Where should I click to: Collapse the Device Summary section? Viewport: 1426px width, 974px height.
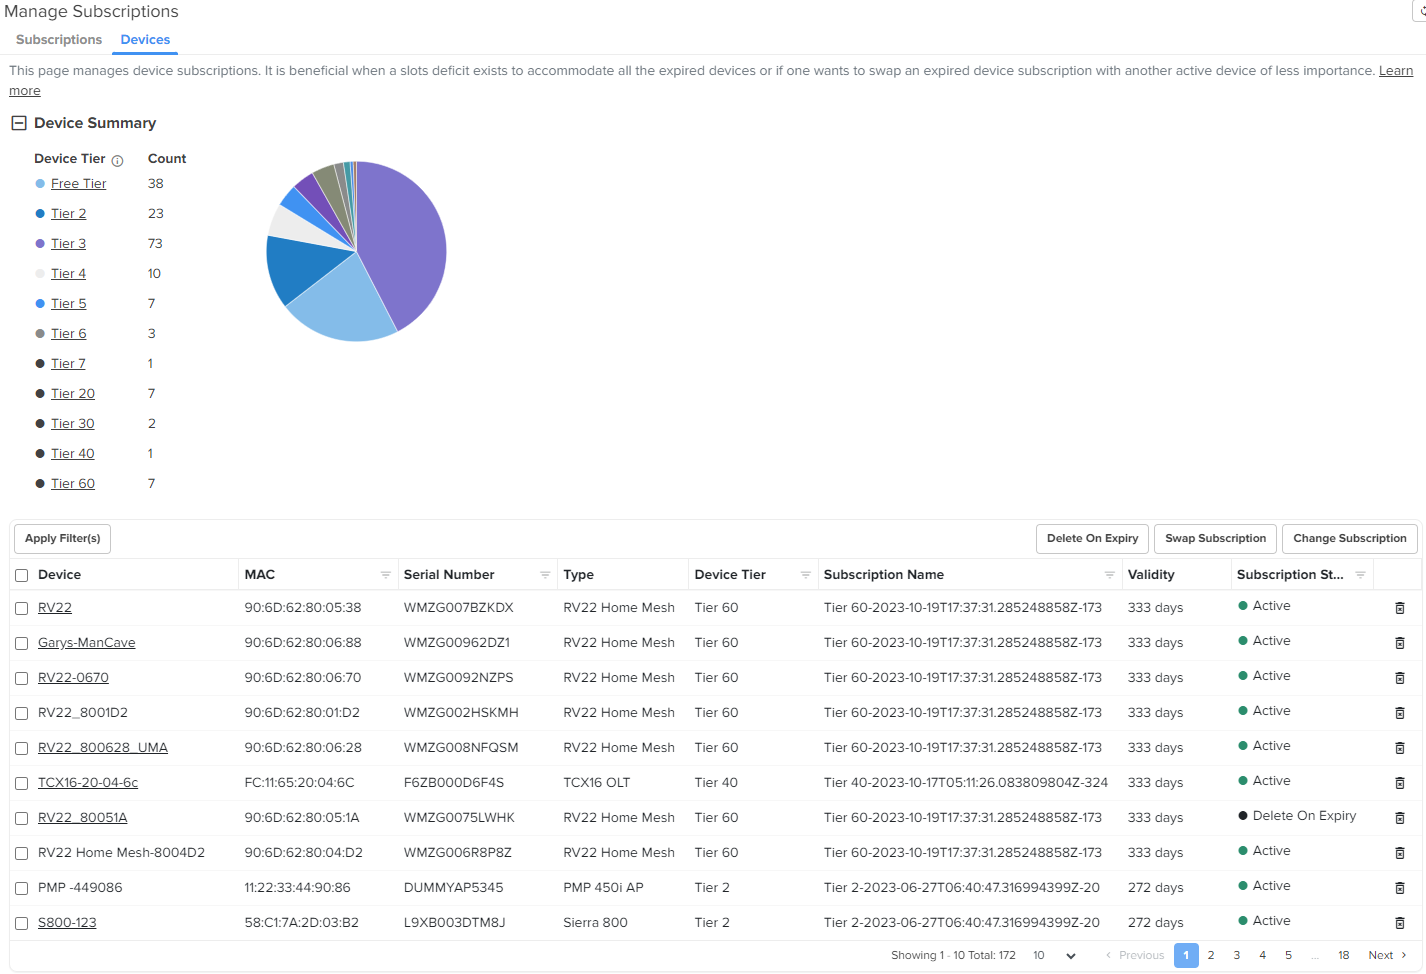coord(18,123)
